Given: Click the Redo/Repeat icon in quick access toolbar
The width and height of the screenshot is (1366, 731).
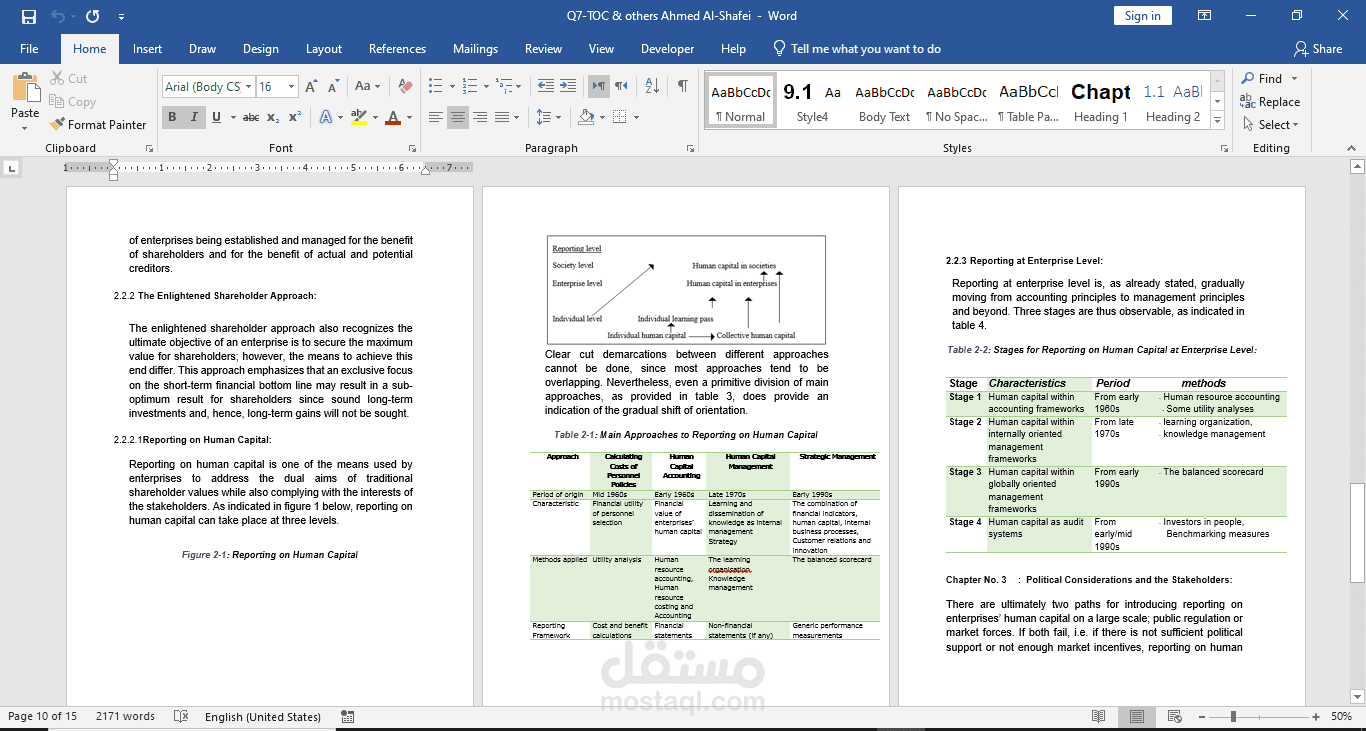Looking at the screenshot, I should tap(92, 16).
